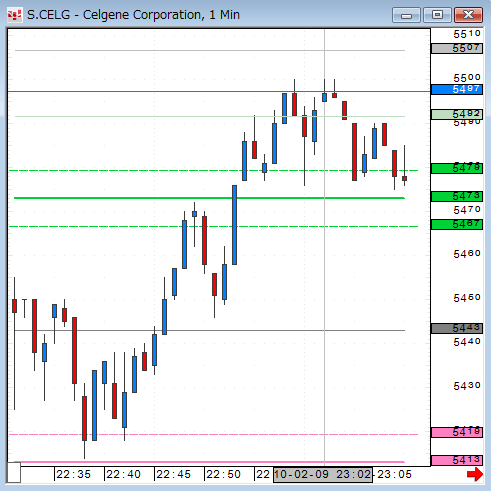
Task: Select the gray 5507 price marker
Action: pyautogui.click(x=457, y=48)
